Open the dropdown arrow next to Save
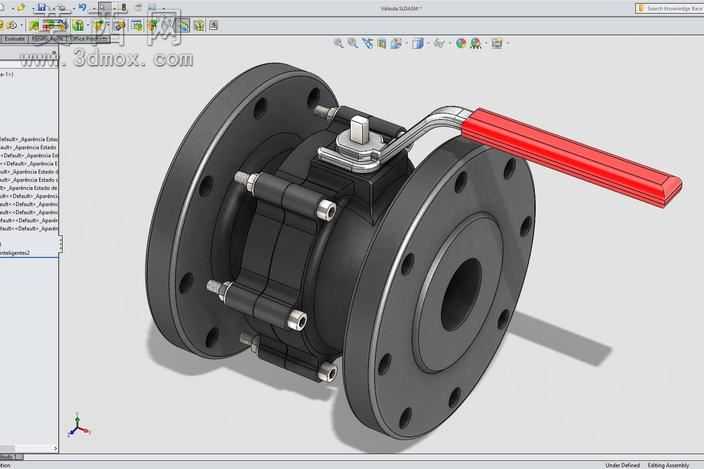Viewport: 704px width, 469px height. 52,9
